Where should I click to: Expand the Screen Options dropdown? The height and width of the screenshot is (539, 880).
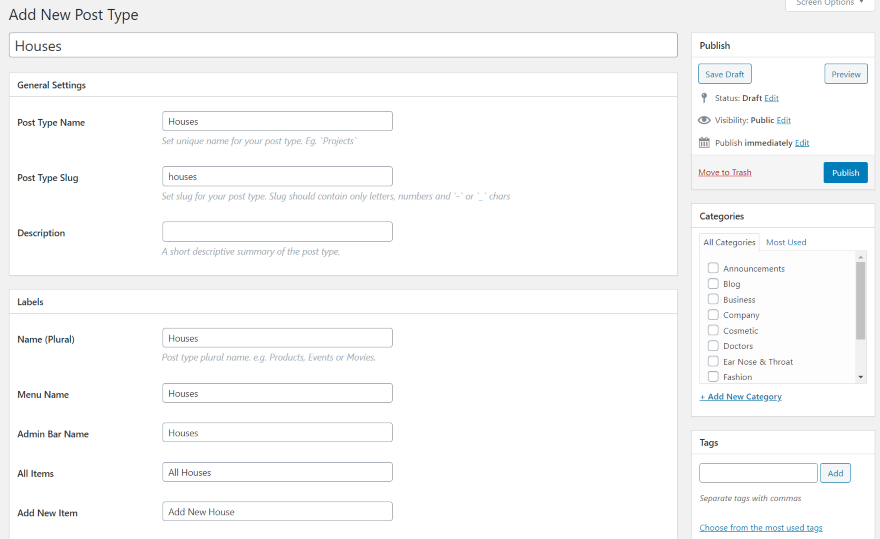(829, 4)
